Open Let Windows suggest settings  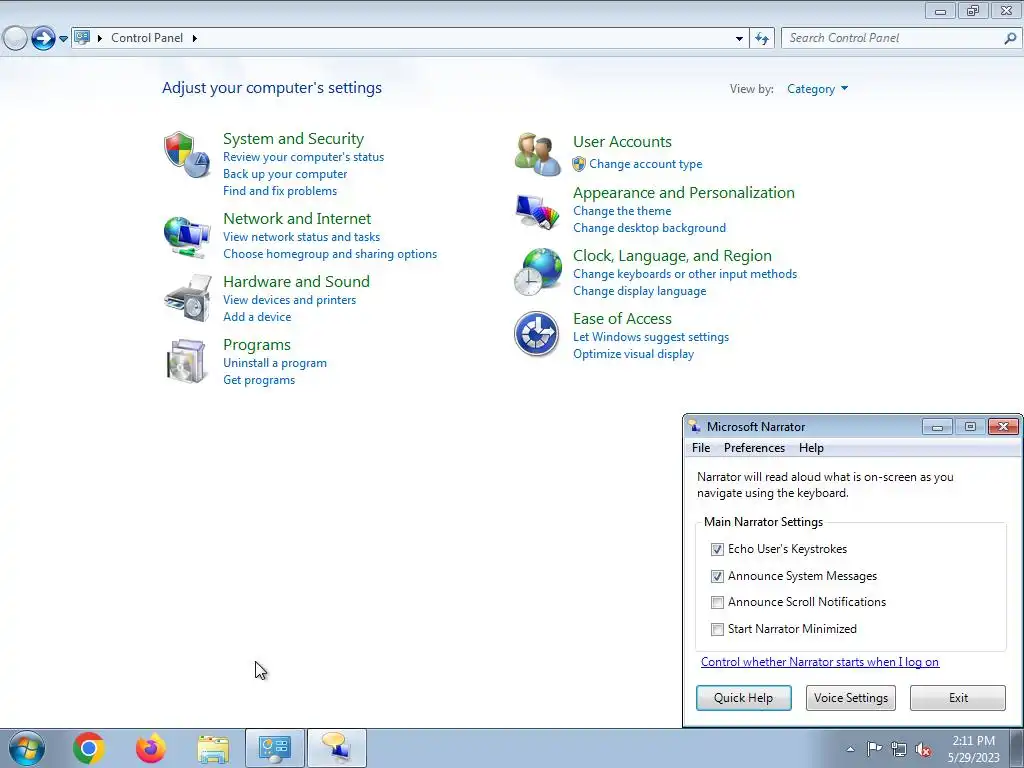point(650,337)
